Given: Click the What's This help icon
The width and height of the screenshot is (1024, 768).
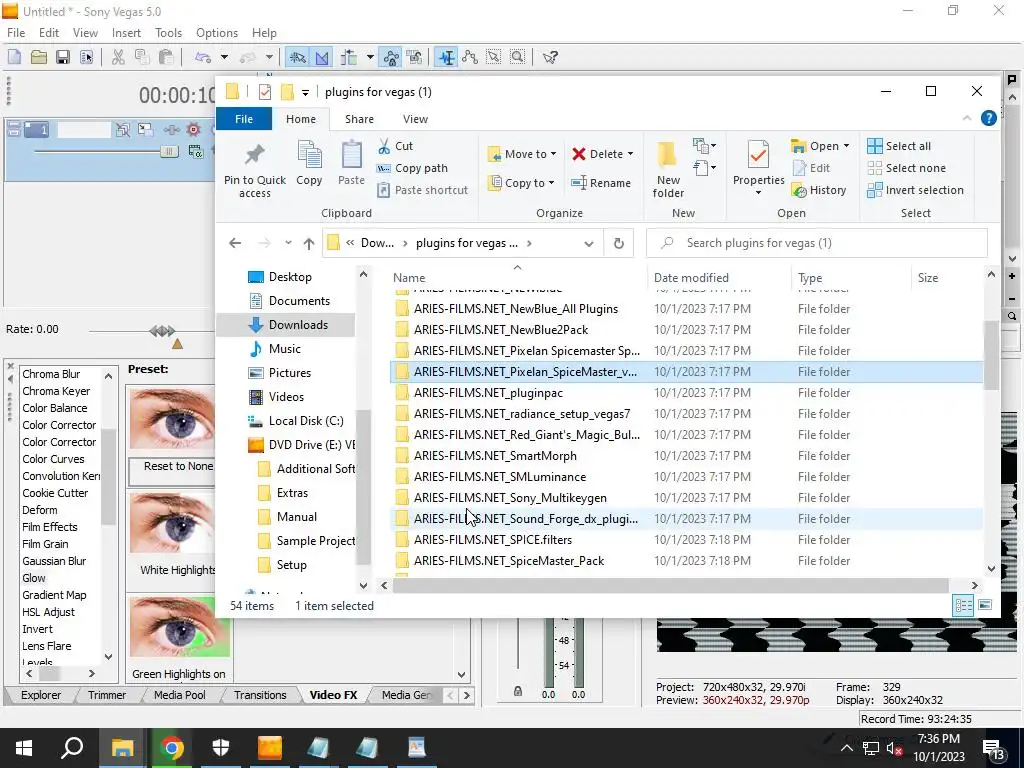Looking at the screenshot, I should tap(550, 57).
